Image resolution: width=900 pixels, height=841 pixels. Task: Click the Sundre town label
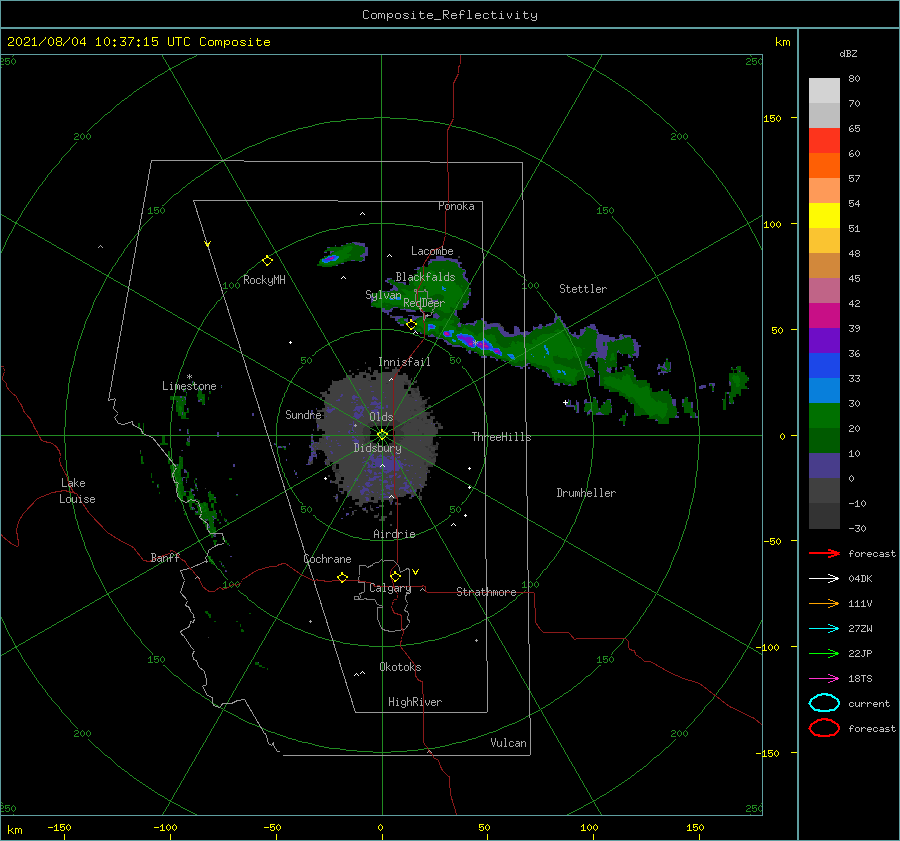[x=303, y=414]
